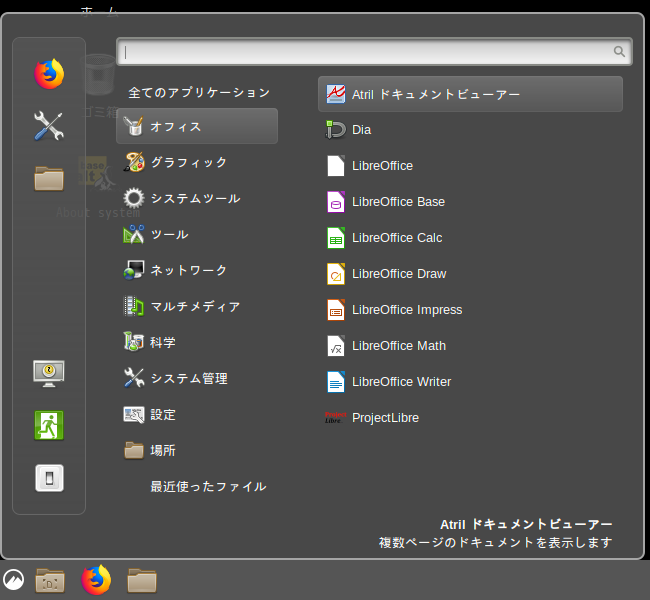Open the folder icon in favorites sidebar
650x600 pixels.
[x=49, y=178]
